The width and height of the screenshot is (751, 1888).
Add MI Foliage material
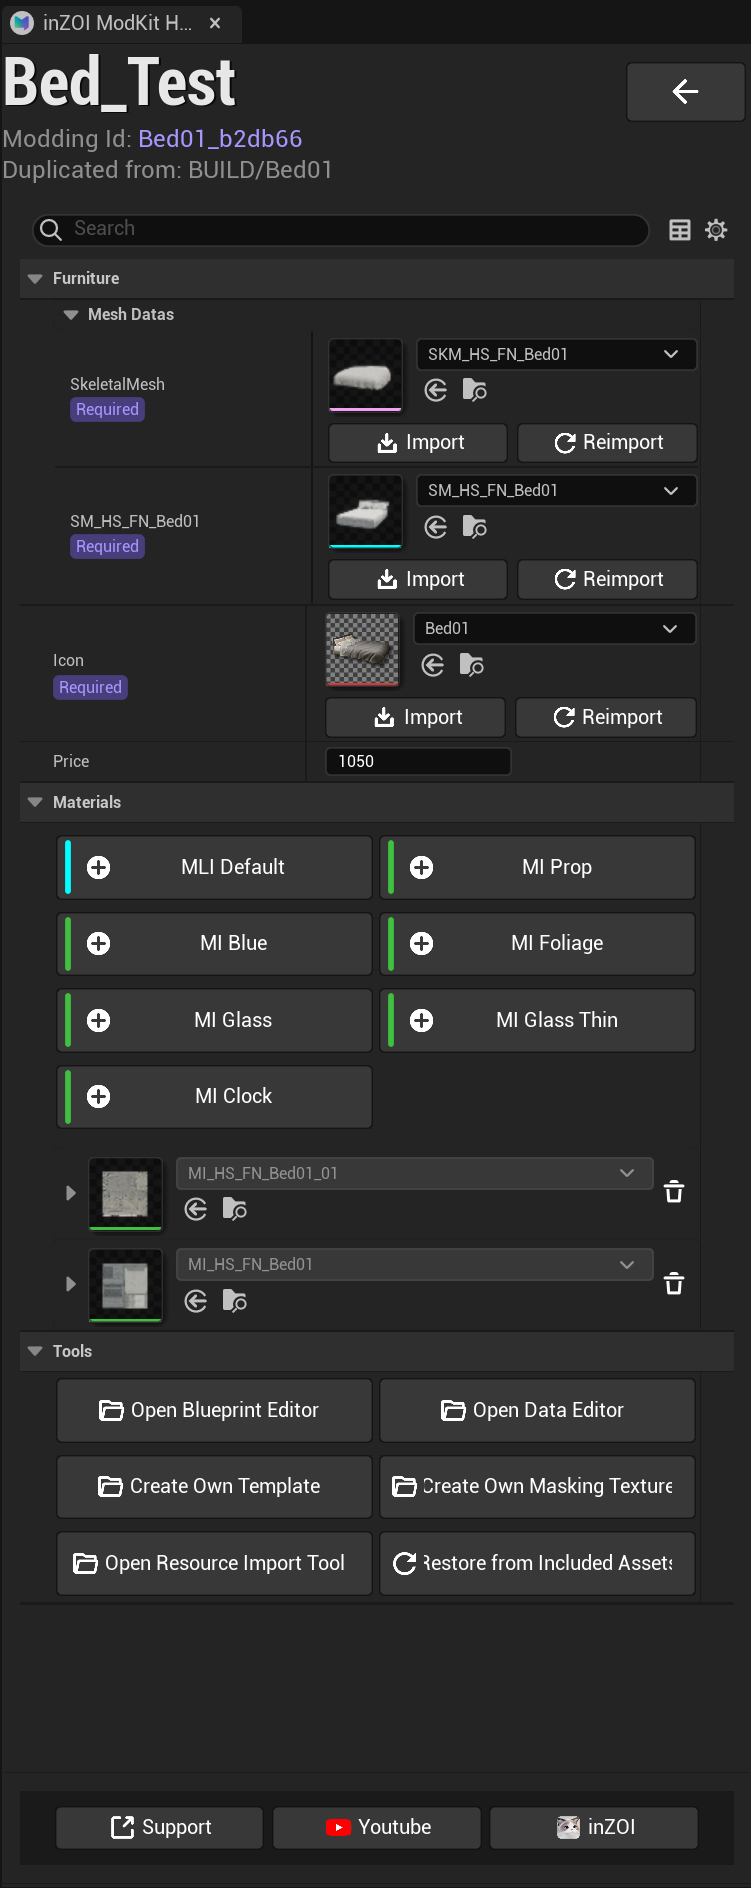[x=538, y=943]
